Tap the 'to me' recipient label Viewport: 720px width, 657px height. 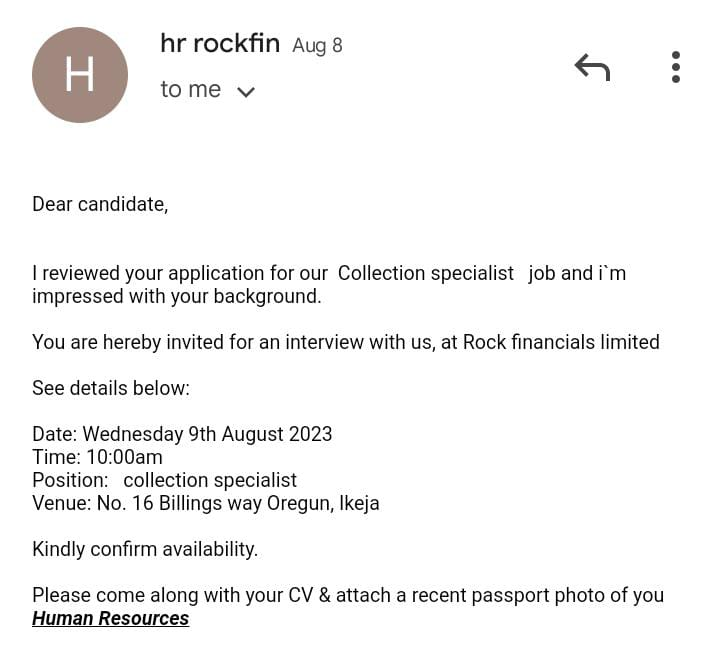pos(190,89)
